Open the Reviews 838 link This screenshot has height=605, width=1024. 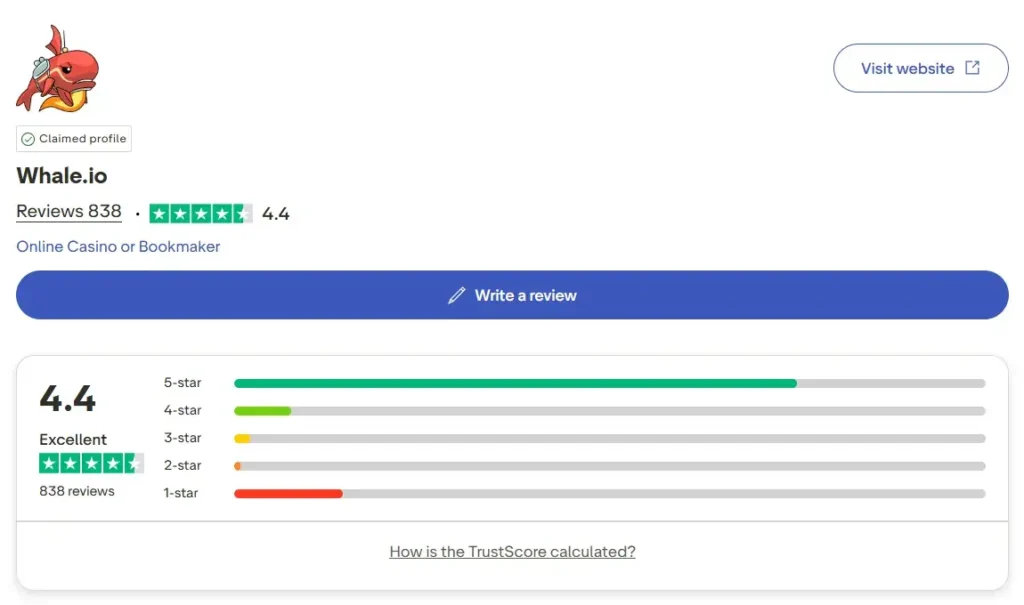69,212
